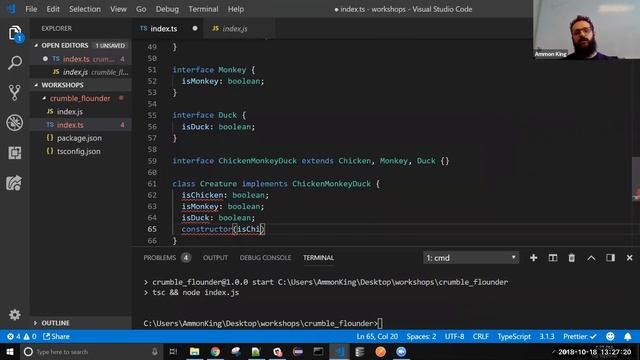Switch to the Output panel tab
The height and width of the screenshot is (360, 640).
215,258
